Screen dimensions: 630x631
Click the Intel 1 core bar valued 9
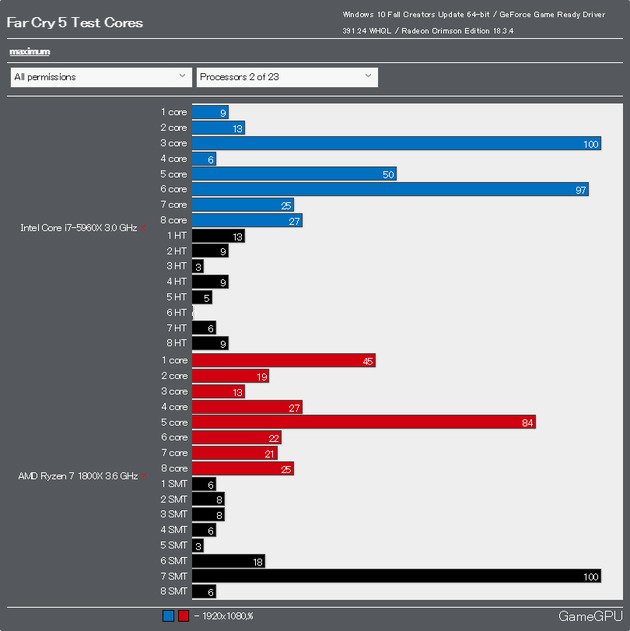(210, 112)
